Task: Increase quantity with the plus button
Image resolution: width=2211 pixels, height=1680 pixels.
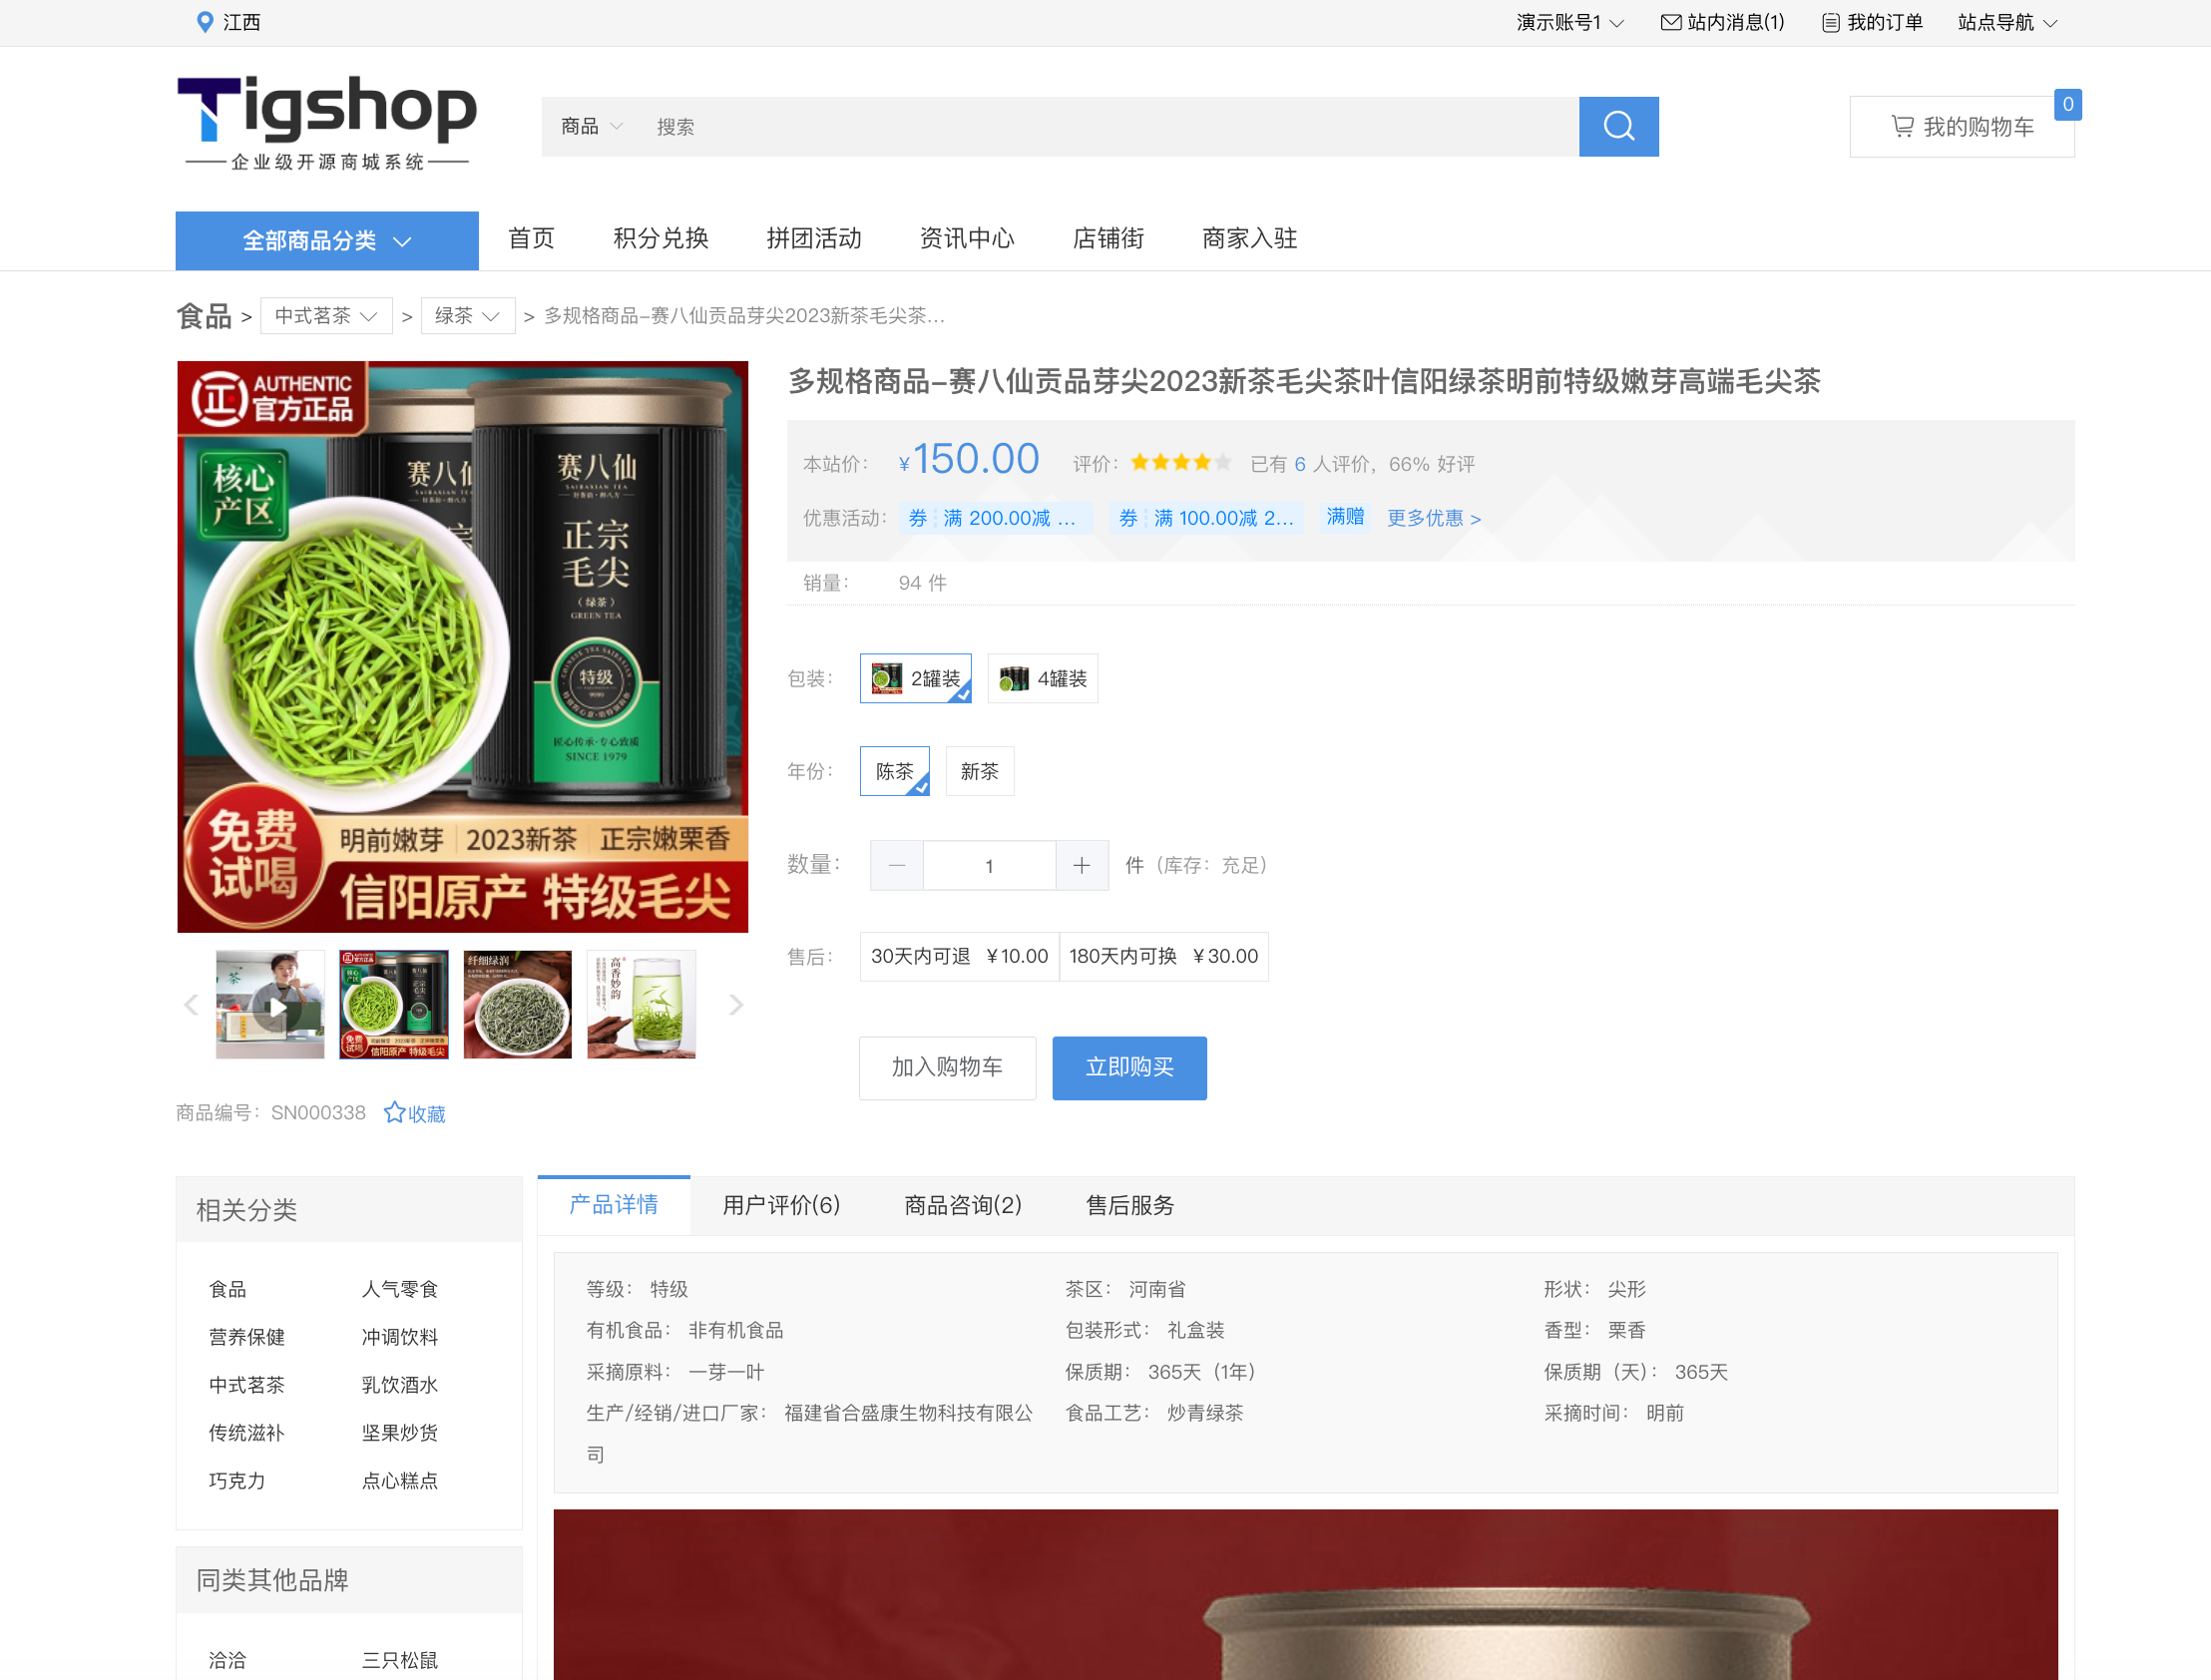Action: (1081, 865)
